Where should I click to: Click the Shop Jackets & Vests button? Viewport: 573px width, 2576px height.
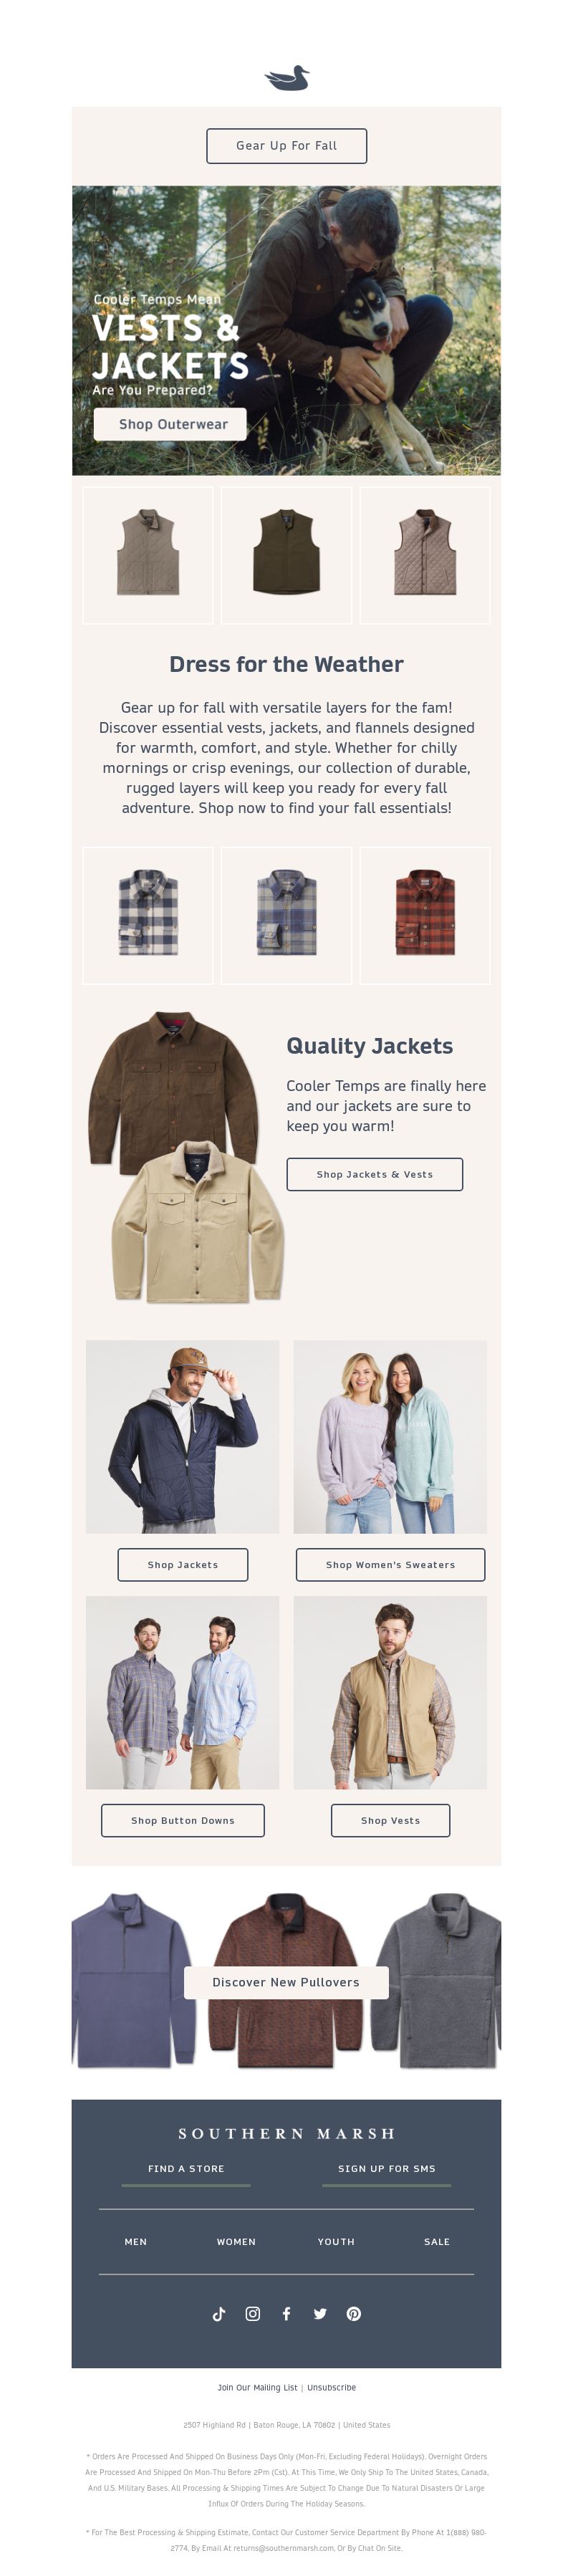point(375,1174)
